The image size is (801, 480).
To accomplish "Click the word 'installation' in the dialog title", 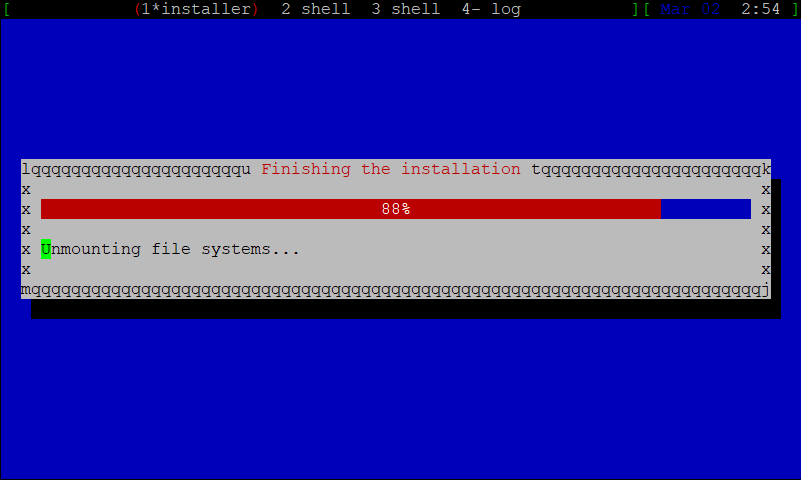I will pos(461,169).
